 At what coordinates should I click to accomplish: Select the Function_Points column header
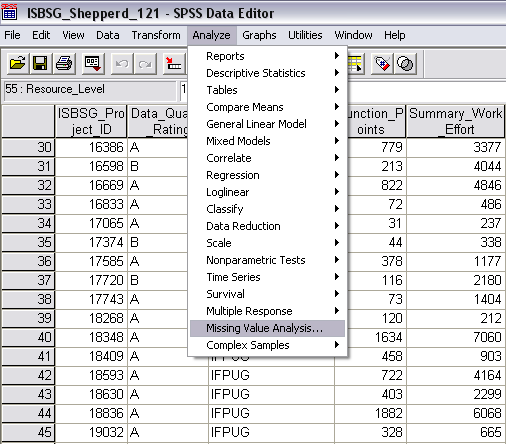click(x=376, y=121)
